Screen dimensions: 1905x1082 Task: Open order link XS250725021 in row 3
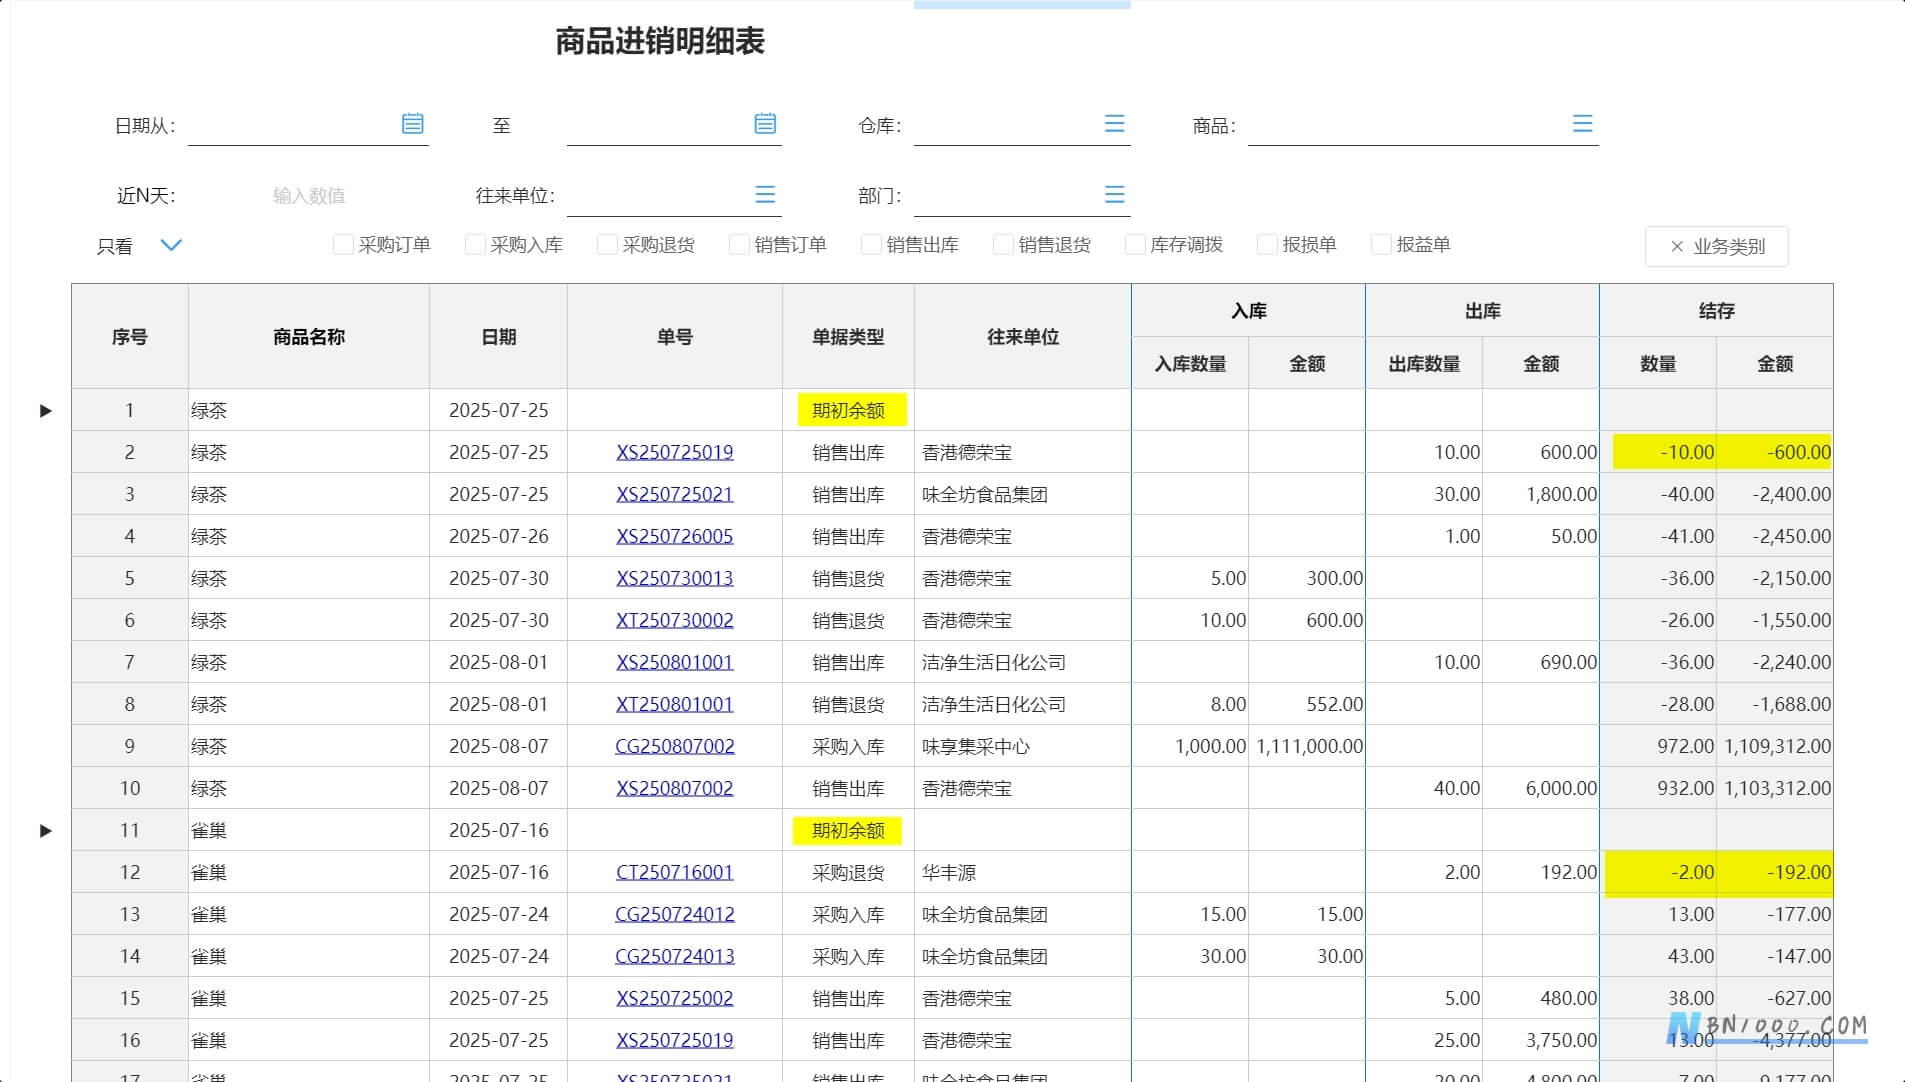point(675,494)
